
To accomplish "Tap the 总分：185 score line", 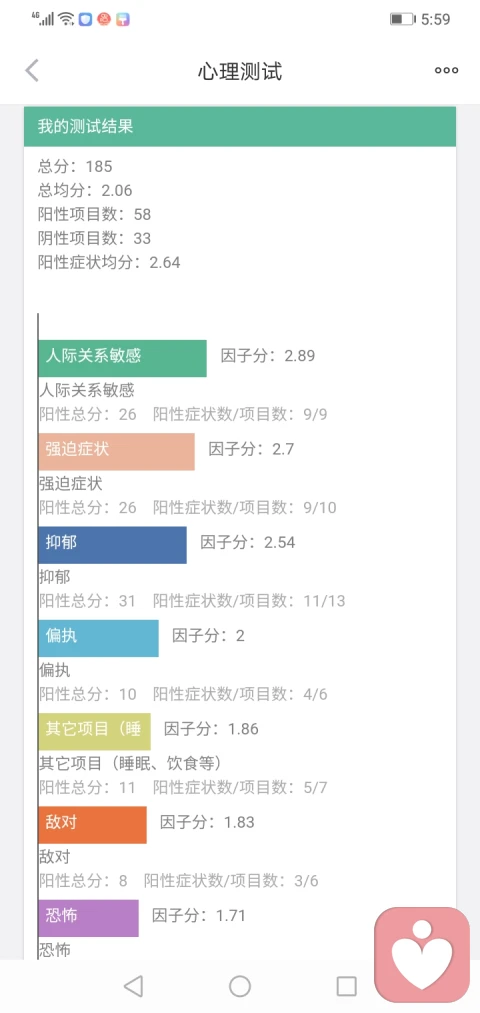I will coord(75,167).
